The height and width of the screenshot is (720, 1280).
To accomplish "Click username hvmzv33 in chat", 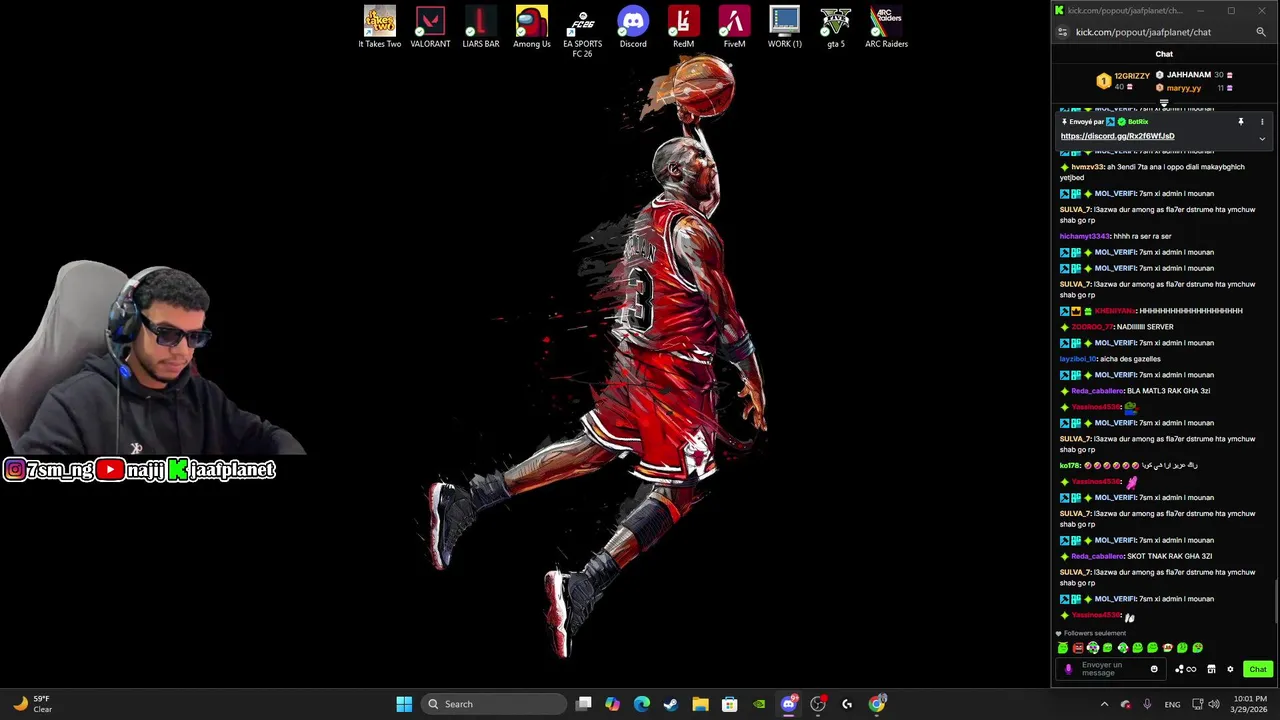I will click(1087, 167).
